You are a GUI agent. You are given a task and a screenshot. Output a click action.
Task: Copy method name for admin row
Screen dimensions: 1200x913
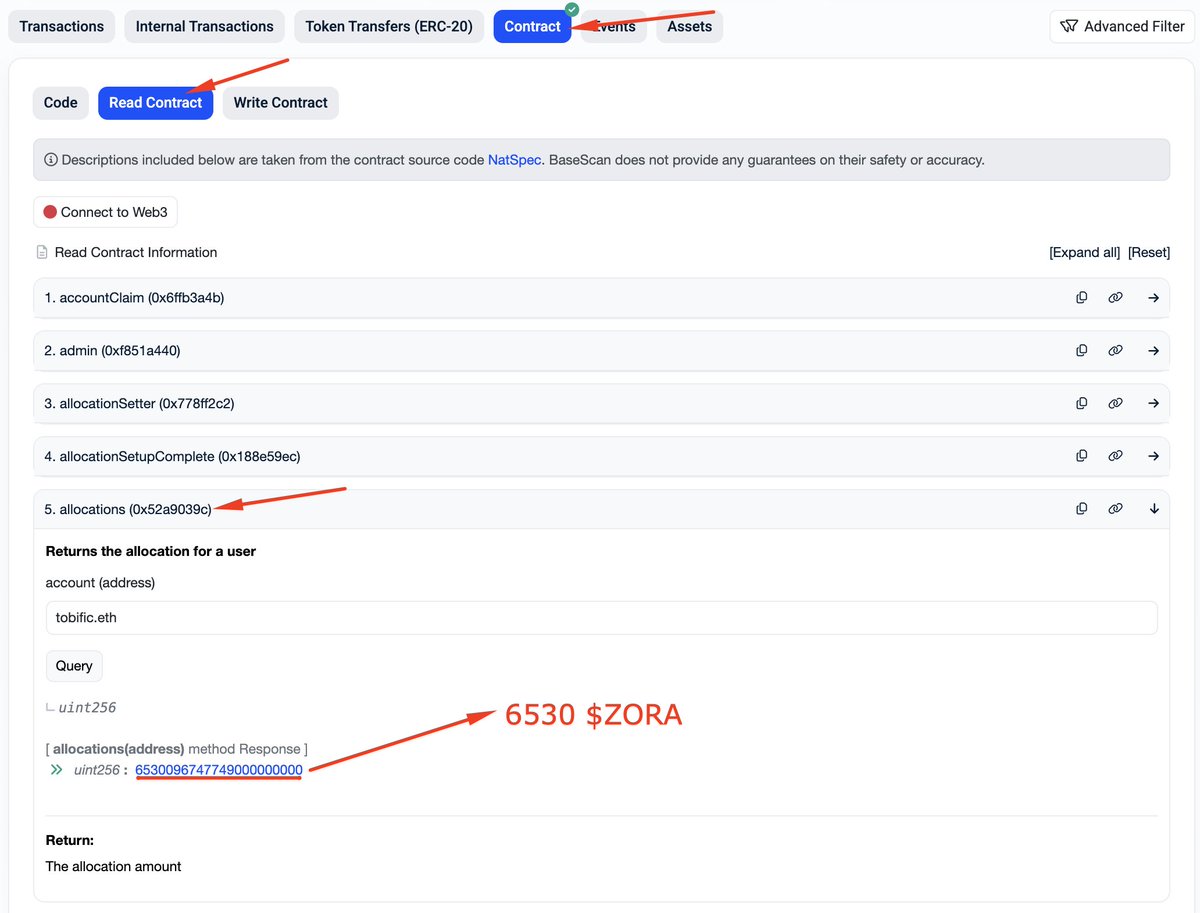1081,351
